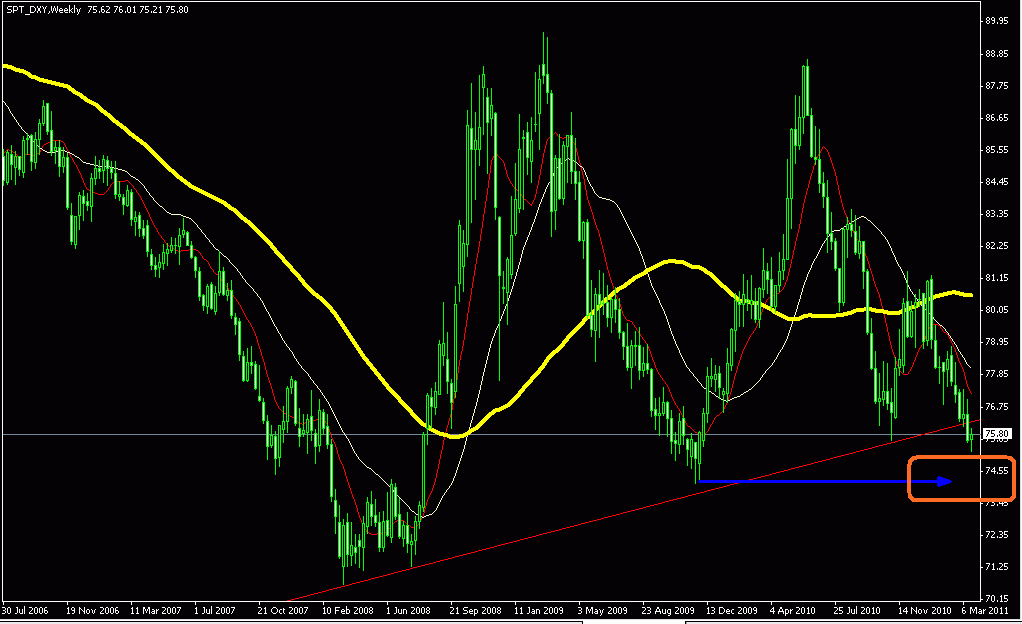Click the 72.35 price axis label

tap(997, 534)
